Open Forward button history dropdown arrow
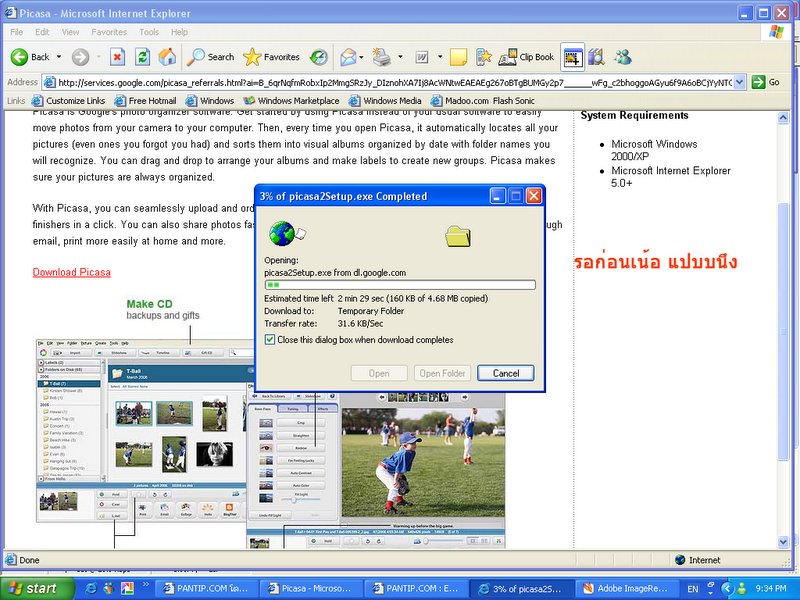Screen dimensions: 800x600 98,57
